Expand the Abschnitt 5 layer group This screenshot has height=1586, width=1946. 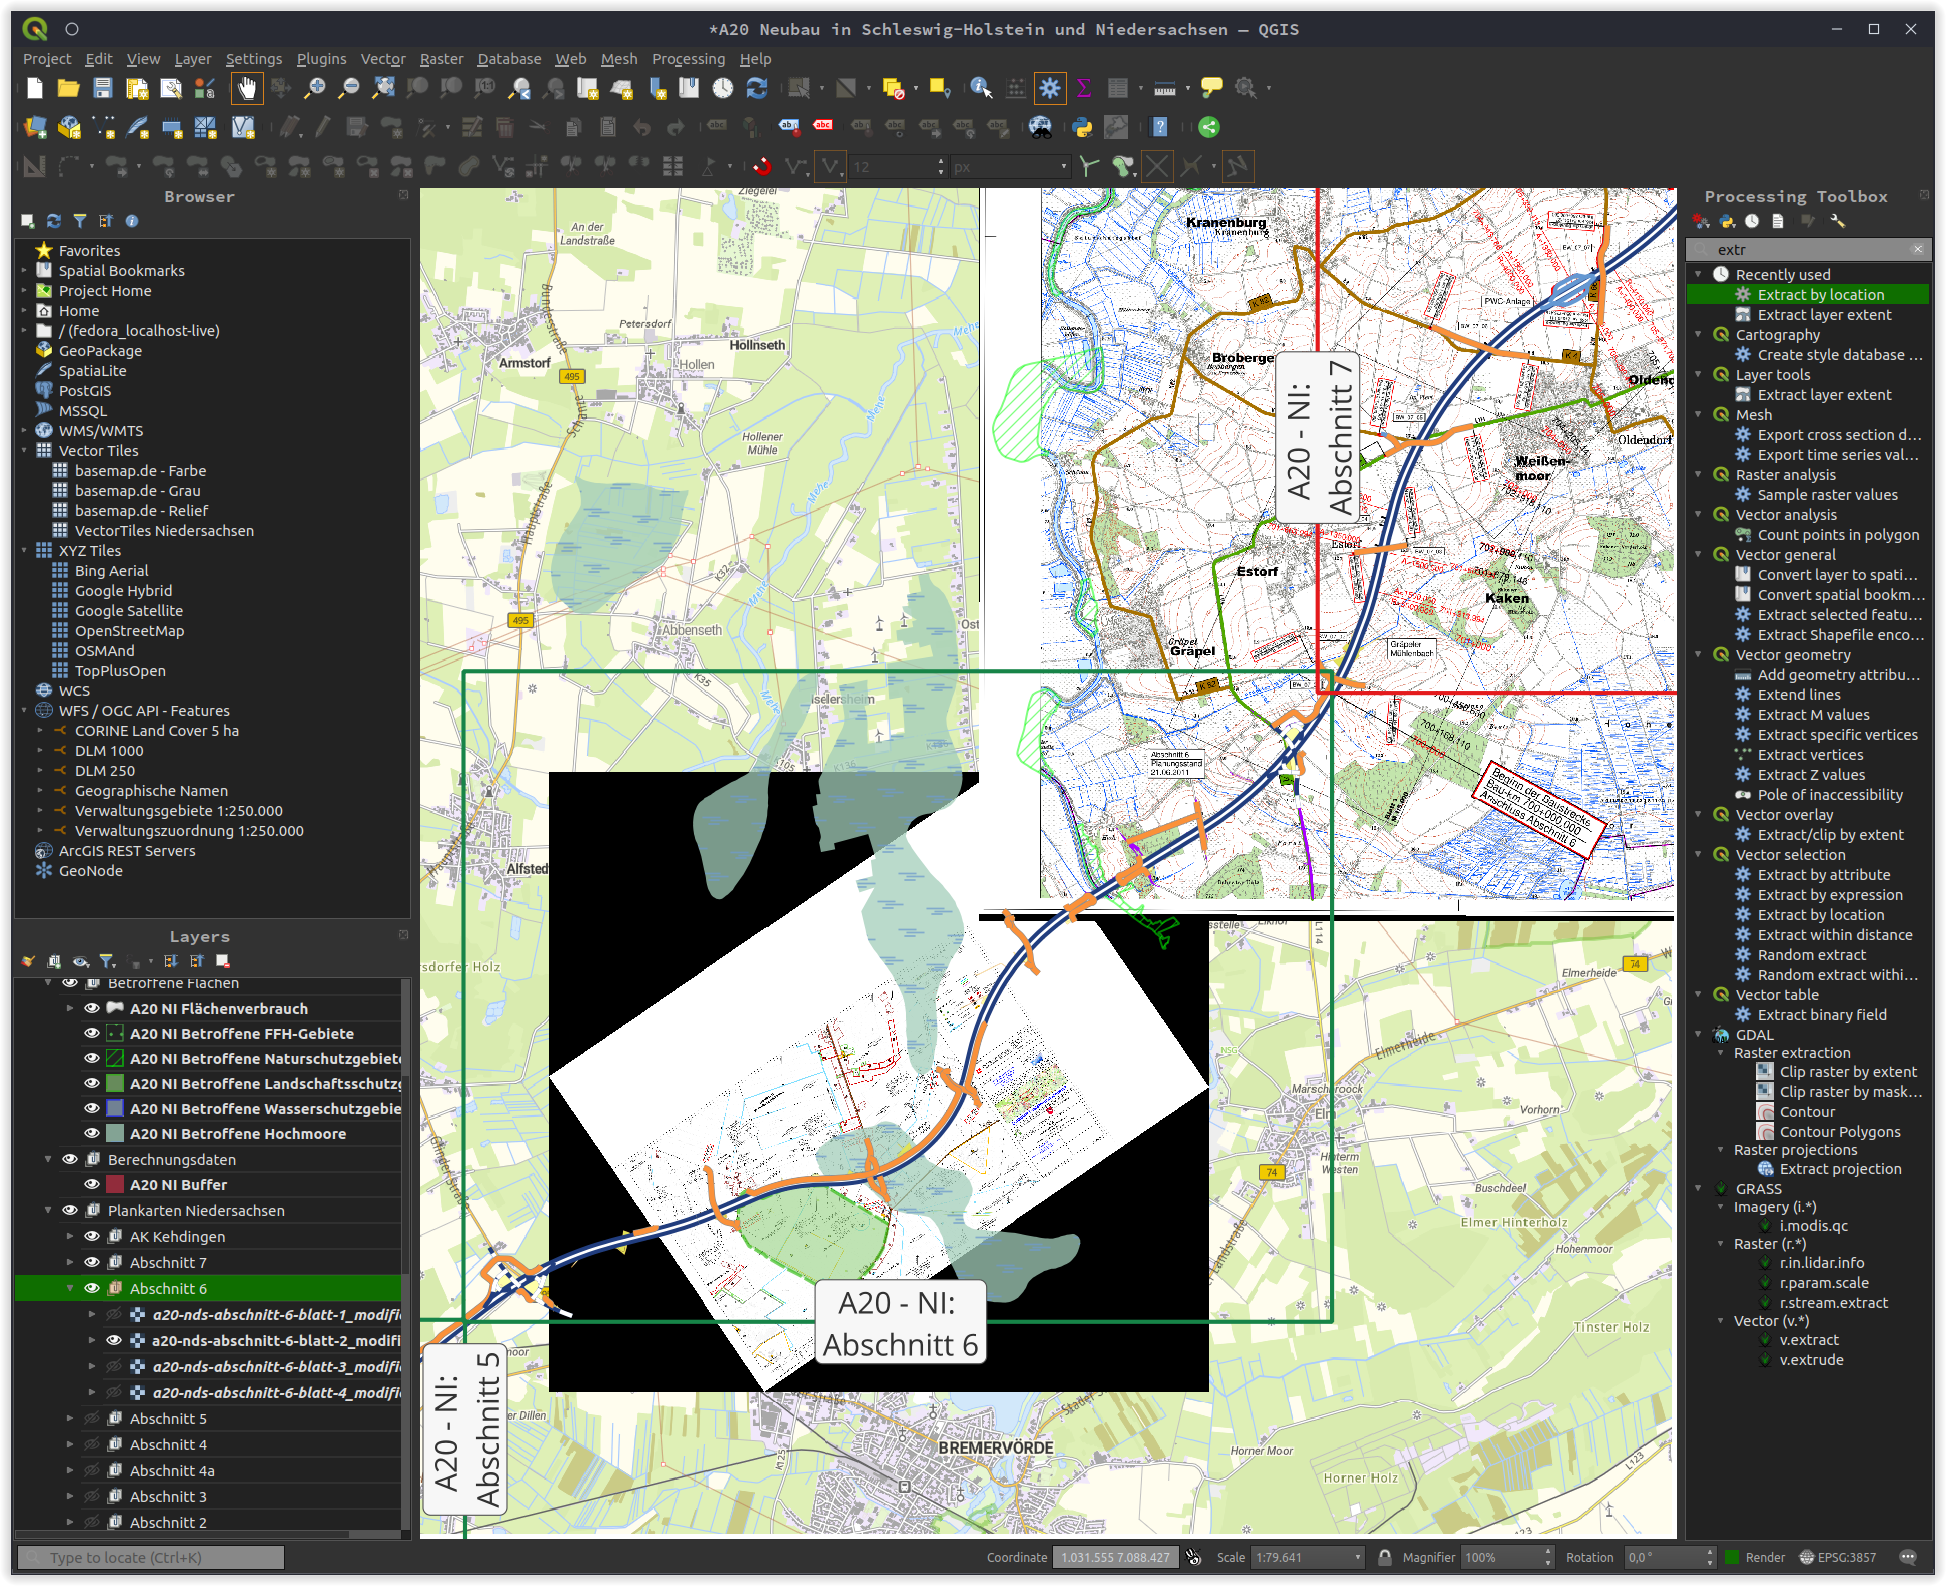coord(69,1418)
